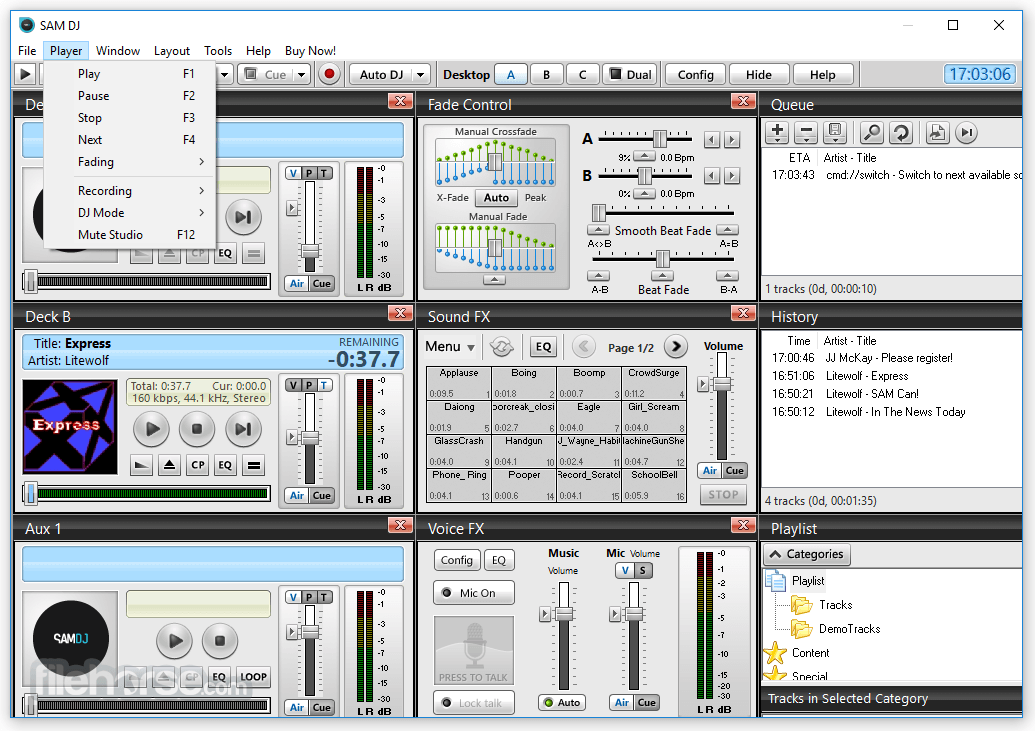This screenshot has width=1035, height=731.
Task: Eject the track on Deck B
Action: pos(170,466)
